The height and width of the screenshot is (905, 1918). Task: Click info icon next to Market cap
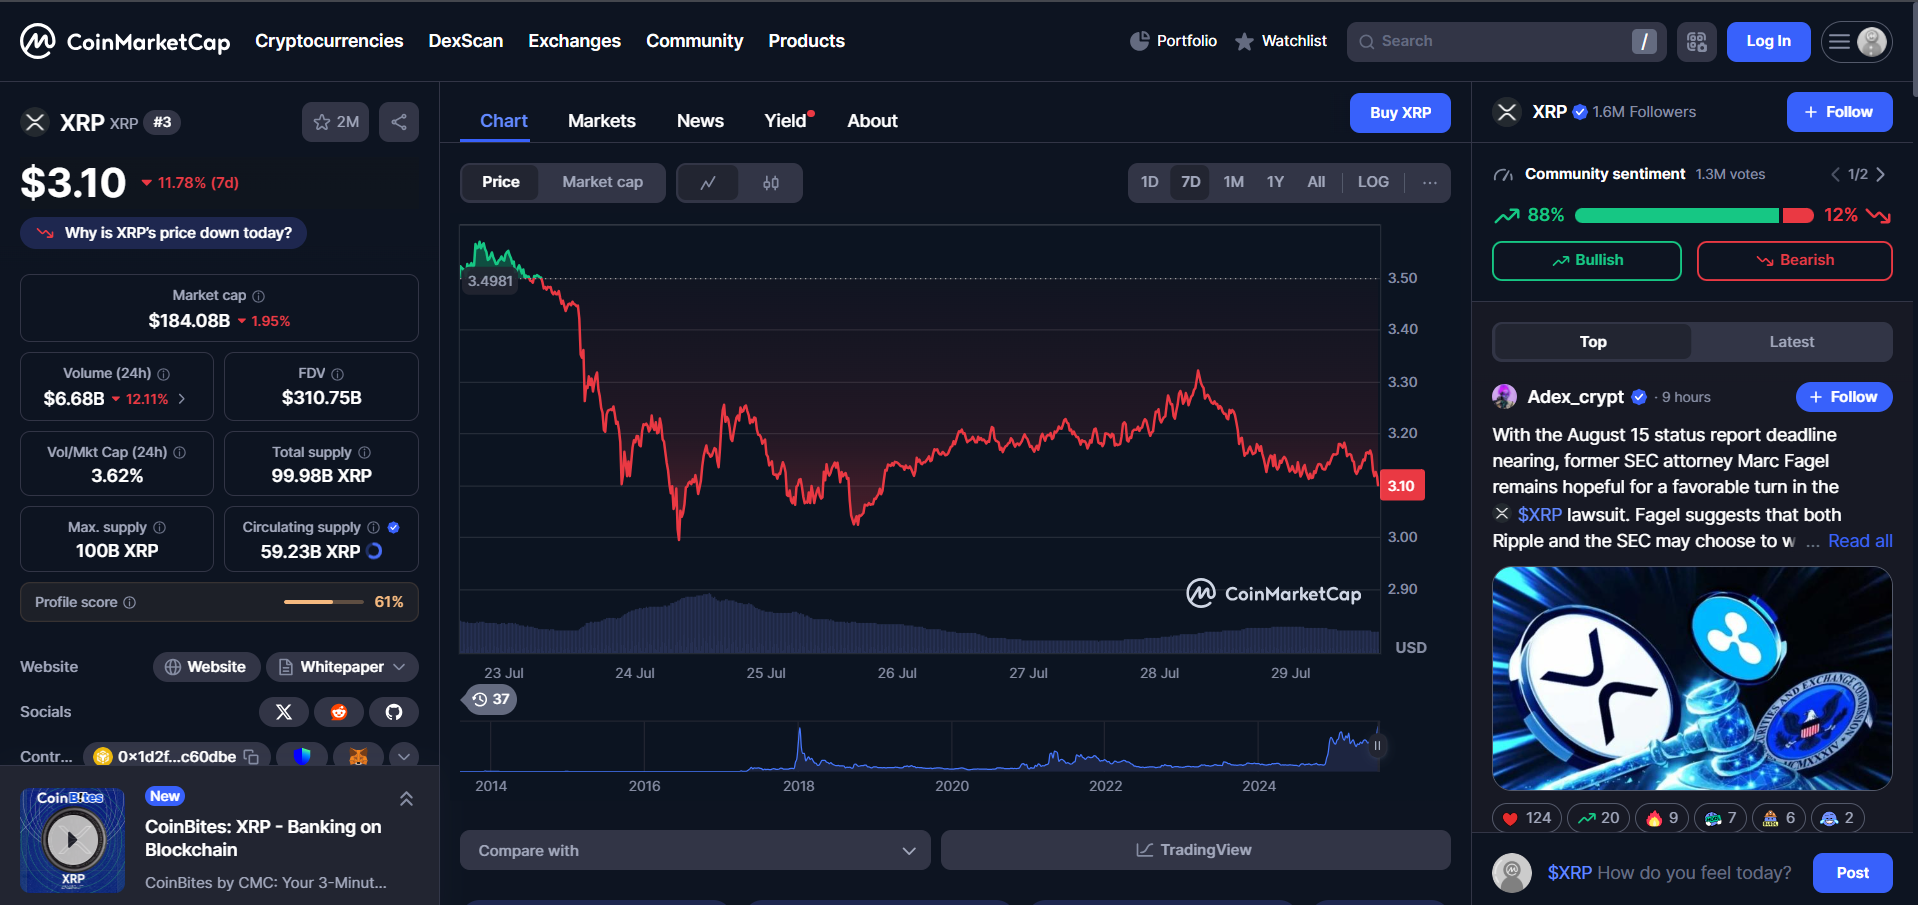(259, 296)
